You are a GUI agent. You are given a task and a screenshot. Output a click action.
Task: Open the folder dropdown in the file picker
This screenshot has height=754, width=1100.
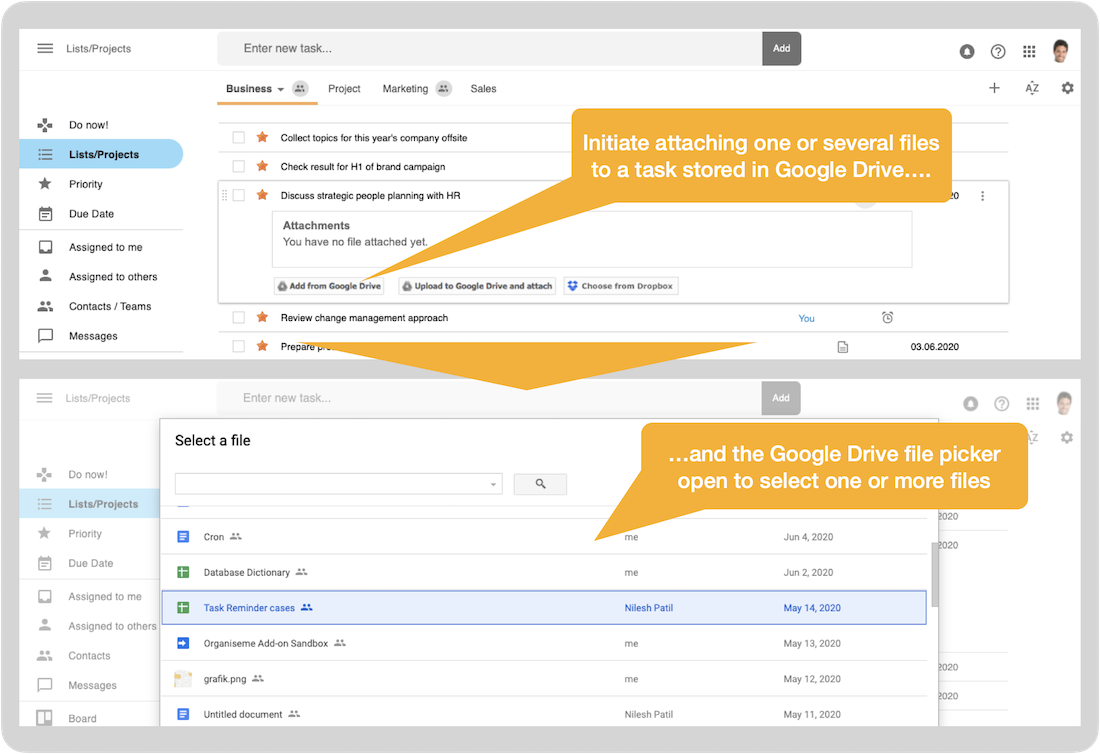tap(492, 483)
